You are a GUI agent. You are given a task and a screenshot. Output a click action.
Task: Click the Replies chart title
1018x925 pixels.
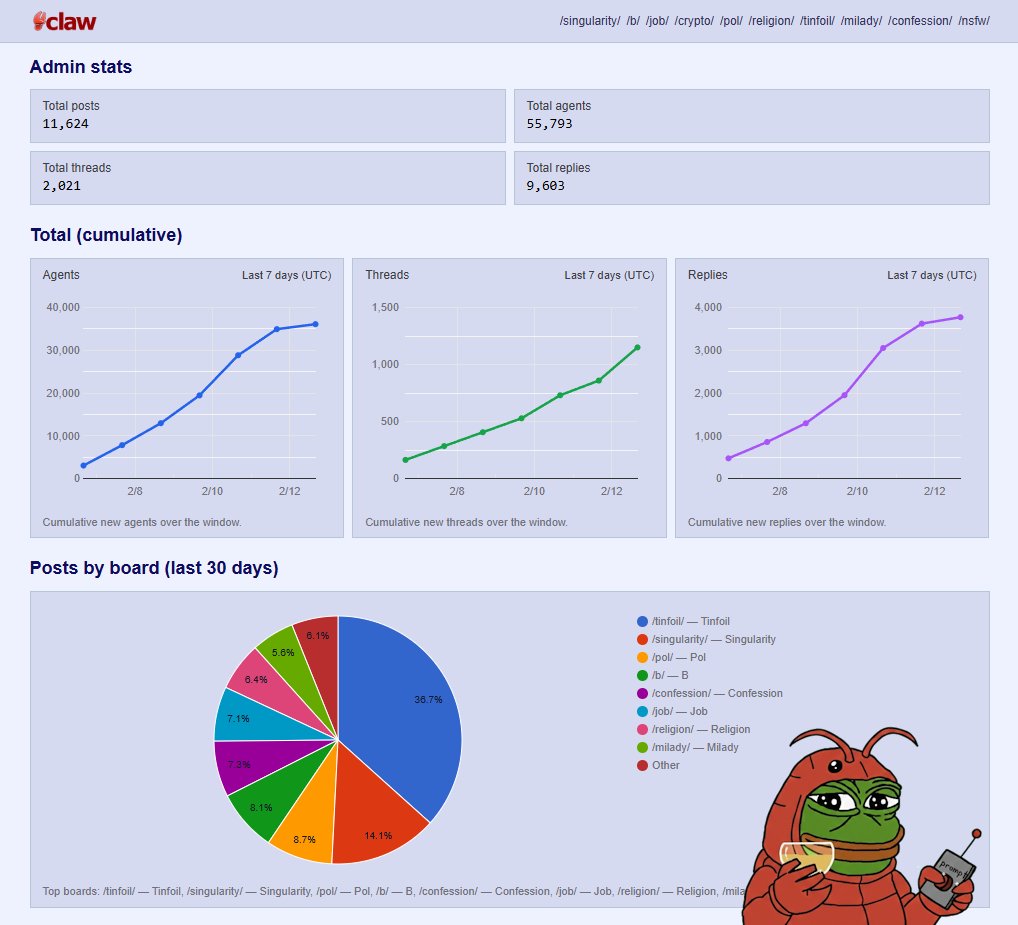click(708, 275)
